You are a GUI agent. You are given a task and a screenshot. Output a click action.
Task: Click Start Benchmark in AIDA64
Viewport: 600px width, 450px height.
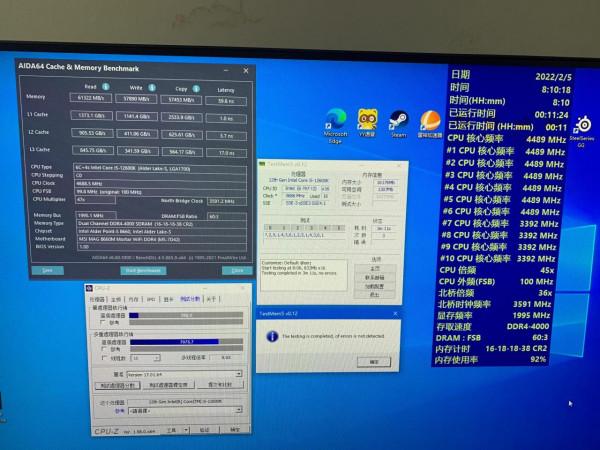(x=143, y=271)
